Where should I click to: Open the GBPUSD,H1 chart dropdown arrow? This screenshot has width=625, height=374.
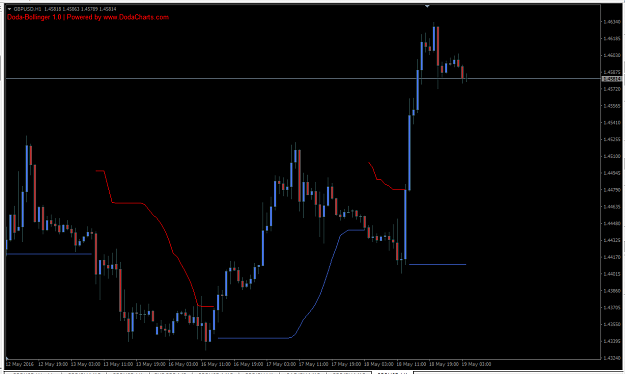(9, 9)
